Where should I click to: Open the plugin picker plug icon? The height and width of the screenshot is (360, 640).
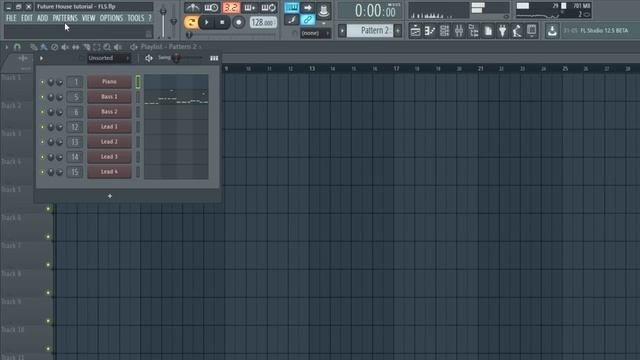(x=502, y=31)
